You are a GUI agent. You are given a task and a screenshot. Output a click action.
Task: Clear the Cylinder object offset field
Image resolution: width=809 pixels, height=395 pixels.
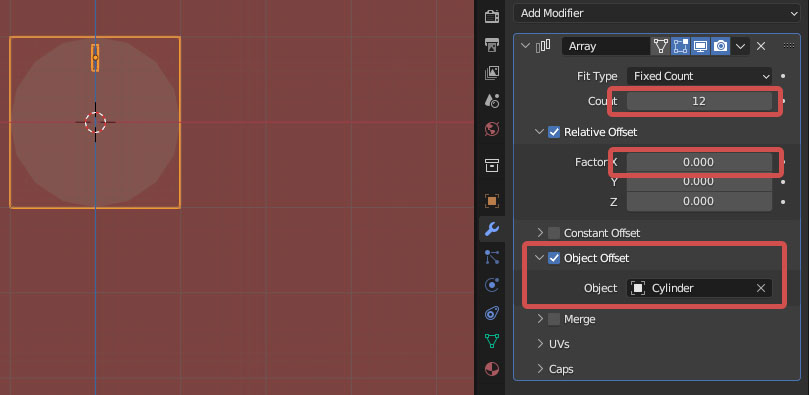click(761, 288)
